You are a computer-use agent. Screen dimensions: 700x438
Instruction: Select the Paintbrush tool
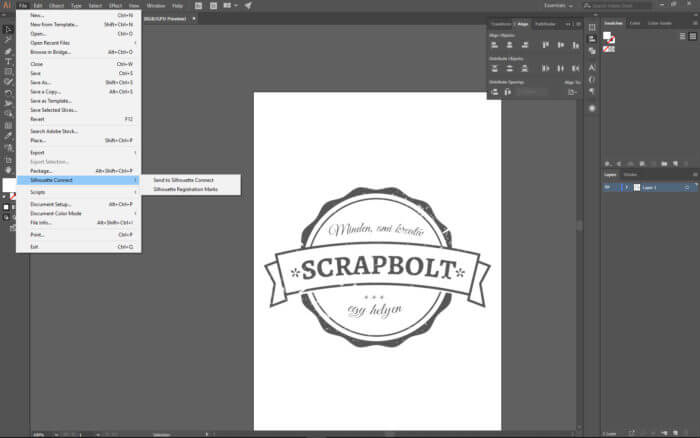(x=8, y=82)
